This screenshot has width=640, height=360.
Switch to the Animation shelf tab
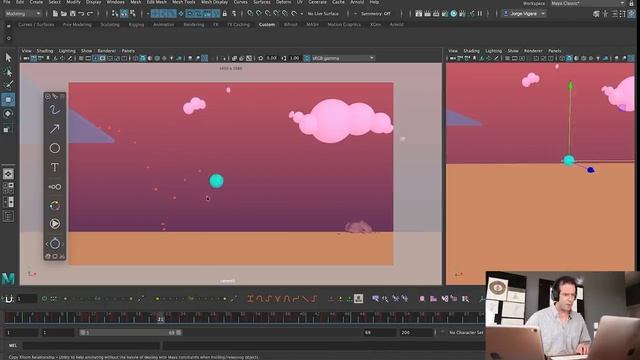click(x=163, y=24)
